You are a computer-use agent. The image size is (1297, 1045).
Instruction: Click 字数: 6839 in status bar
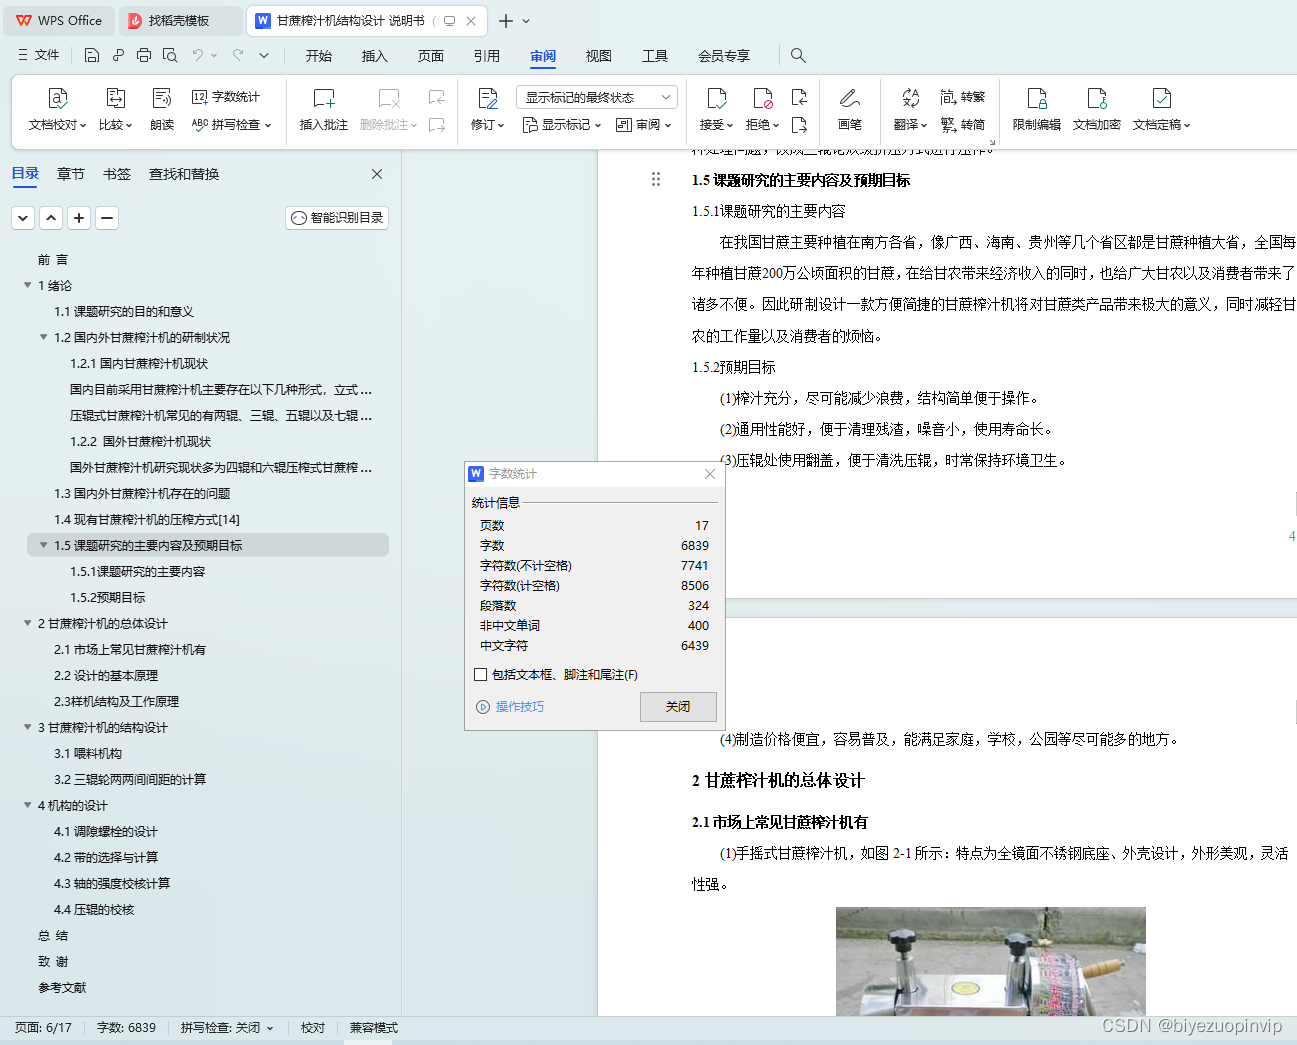tap(126, 1027)
